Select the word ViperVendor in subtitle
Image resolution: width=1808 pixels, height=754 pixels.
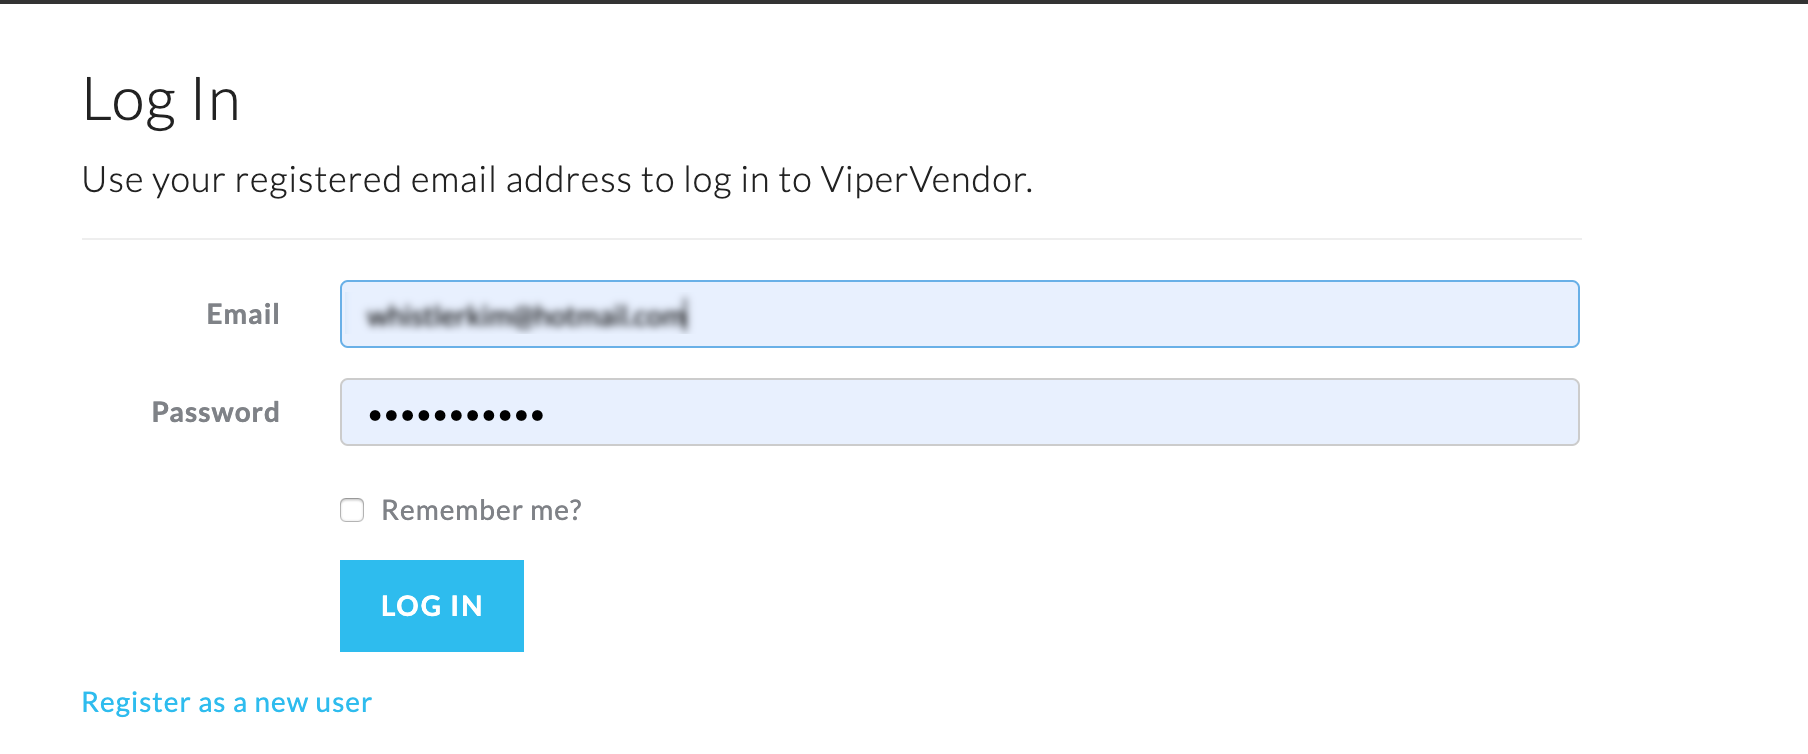(x=926, y=180)
